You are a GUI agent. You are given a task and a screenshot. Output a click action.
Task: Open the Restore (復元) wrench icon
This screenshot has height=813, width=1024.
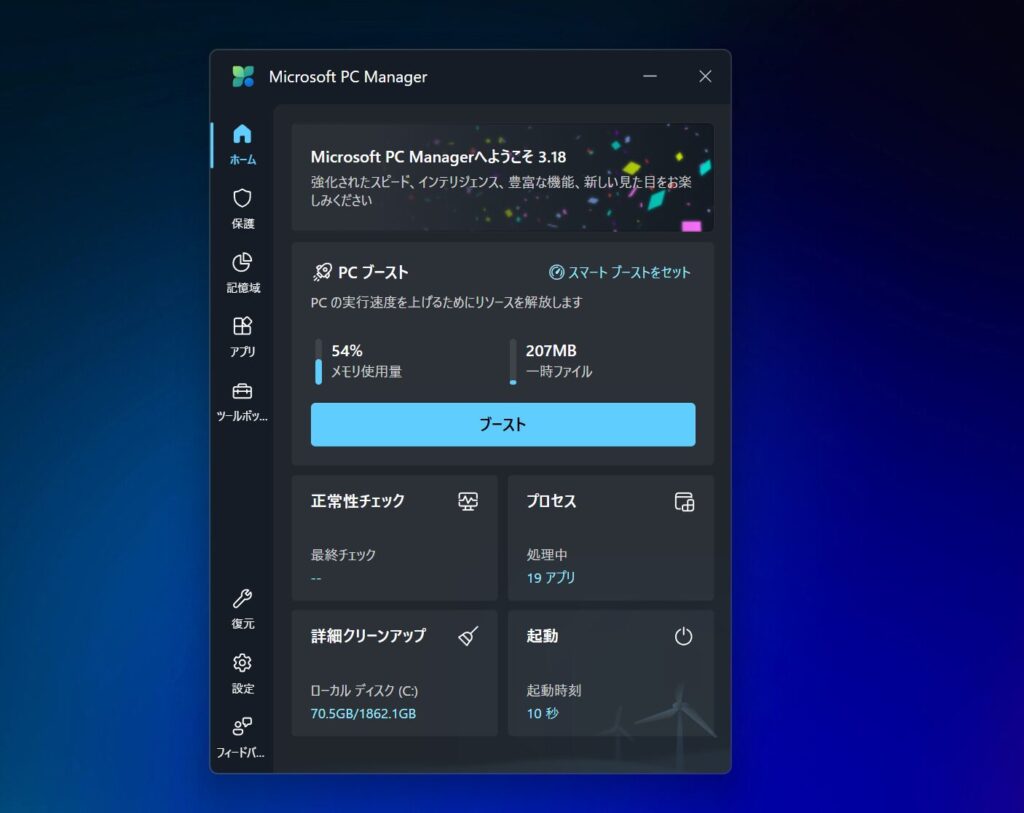pos(242,599)
